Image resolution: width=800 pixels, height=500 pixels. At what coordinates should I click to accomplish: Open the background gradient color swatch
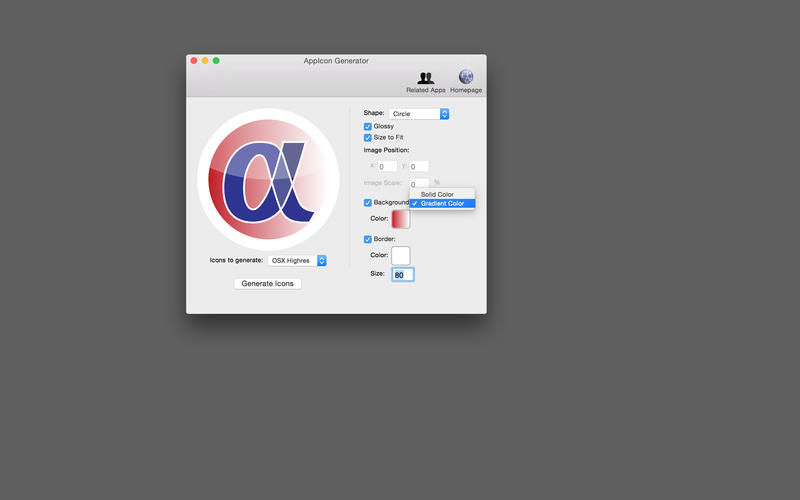(400, 219)
